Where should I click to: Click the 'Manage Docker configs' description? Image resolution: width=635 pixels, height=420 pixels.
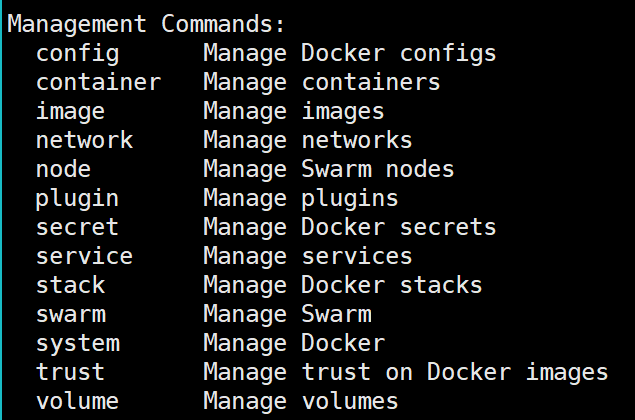pos(349,53)
